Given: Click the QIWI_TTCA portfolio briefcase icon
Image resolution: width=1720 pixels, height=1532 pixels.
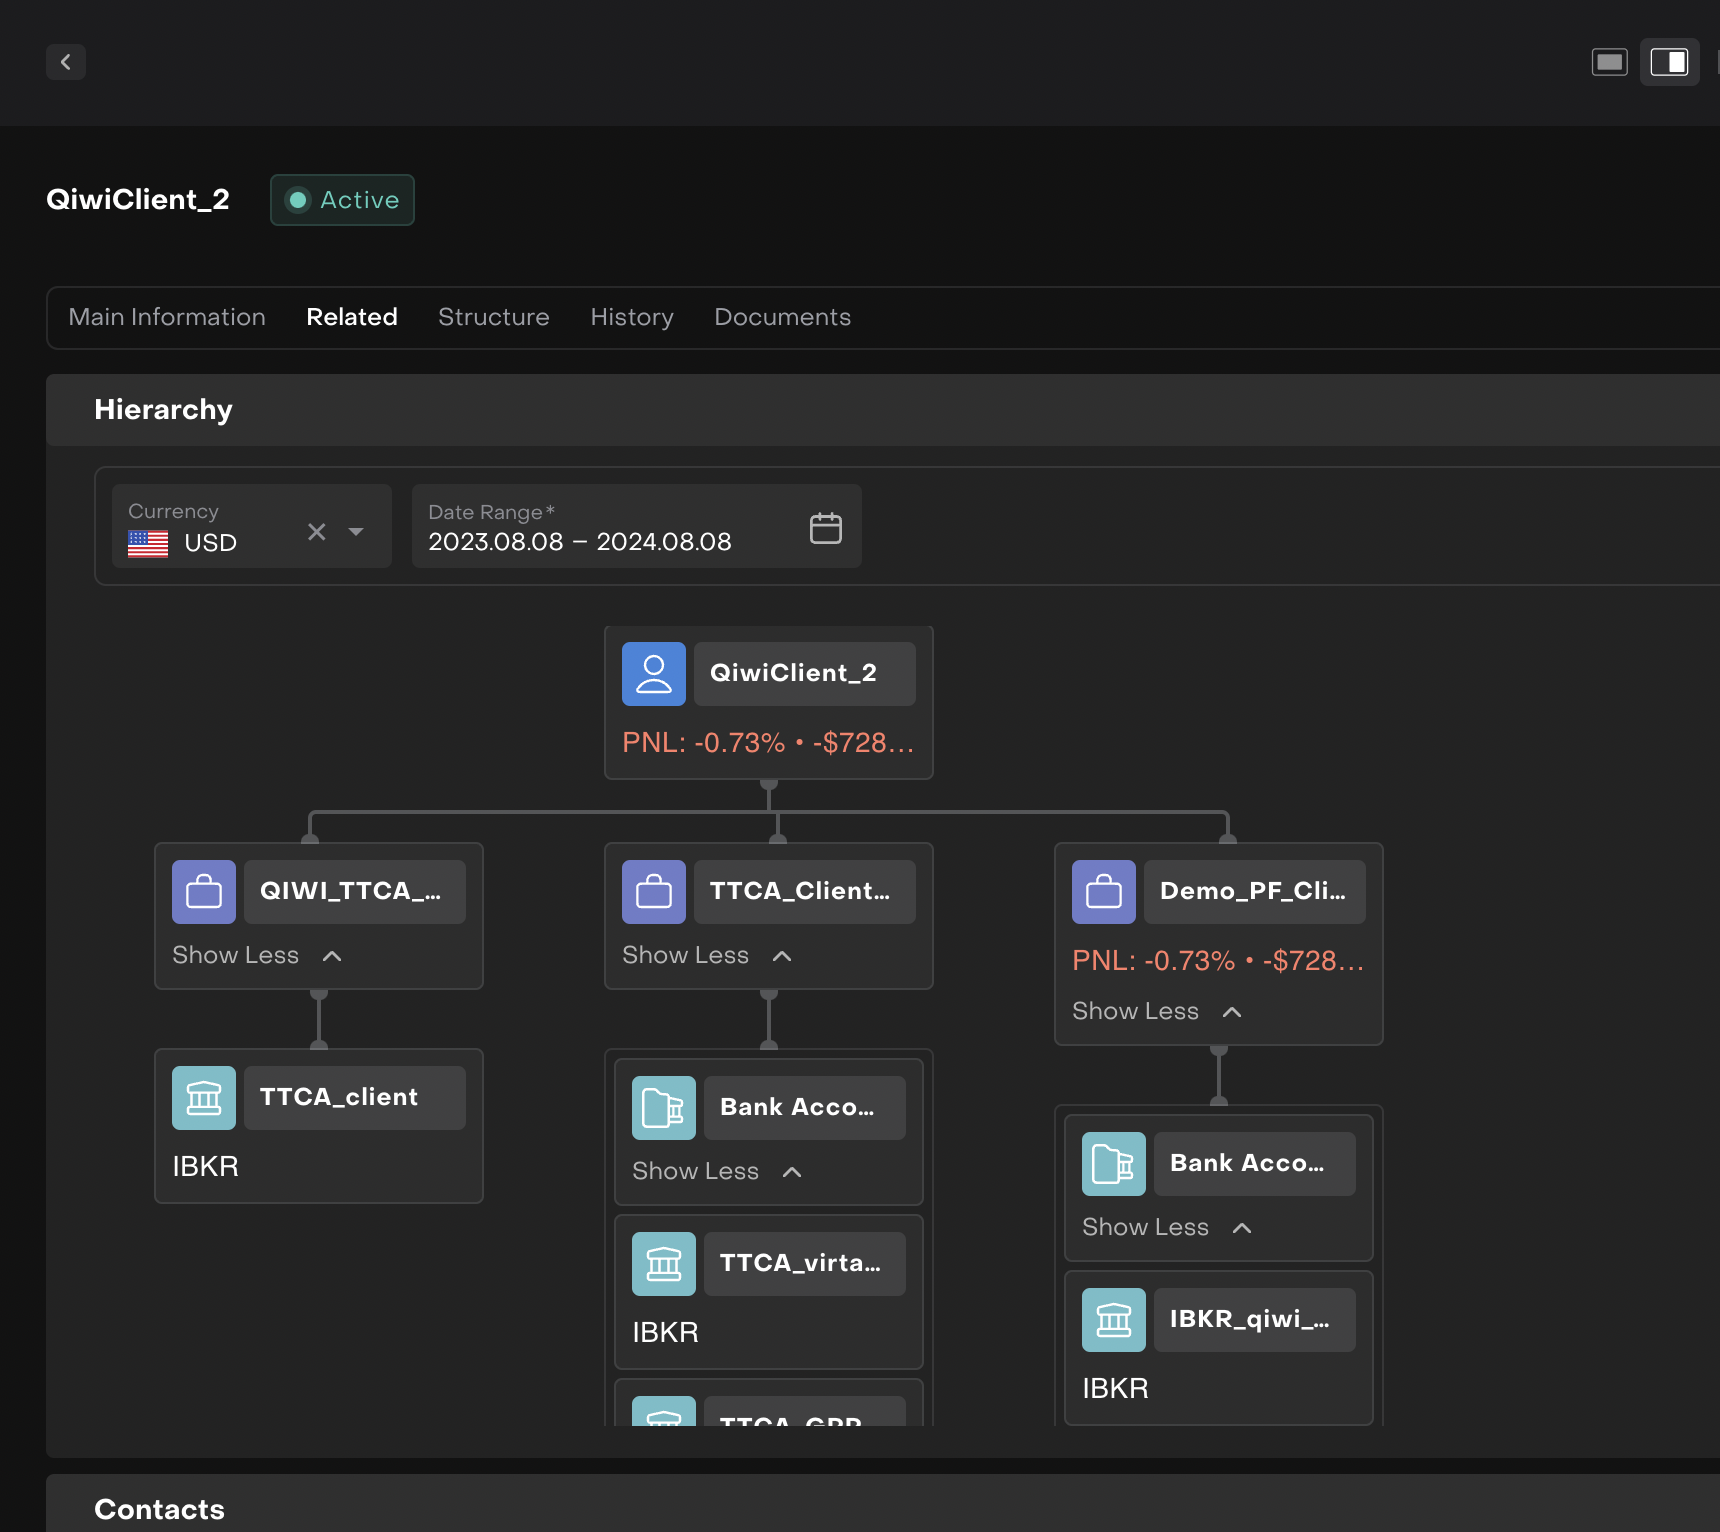Looking at the screenshot, I should coord(204,892).
